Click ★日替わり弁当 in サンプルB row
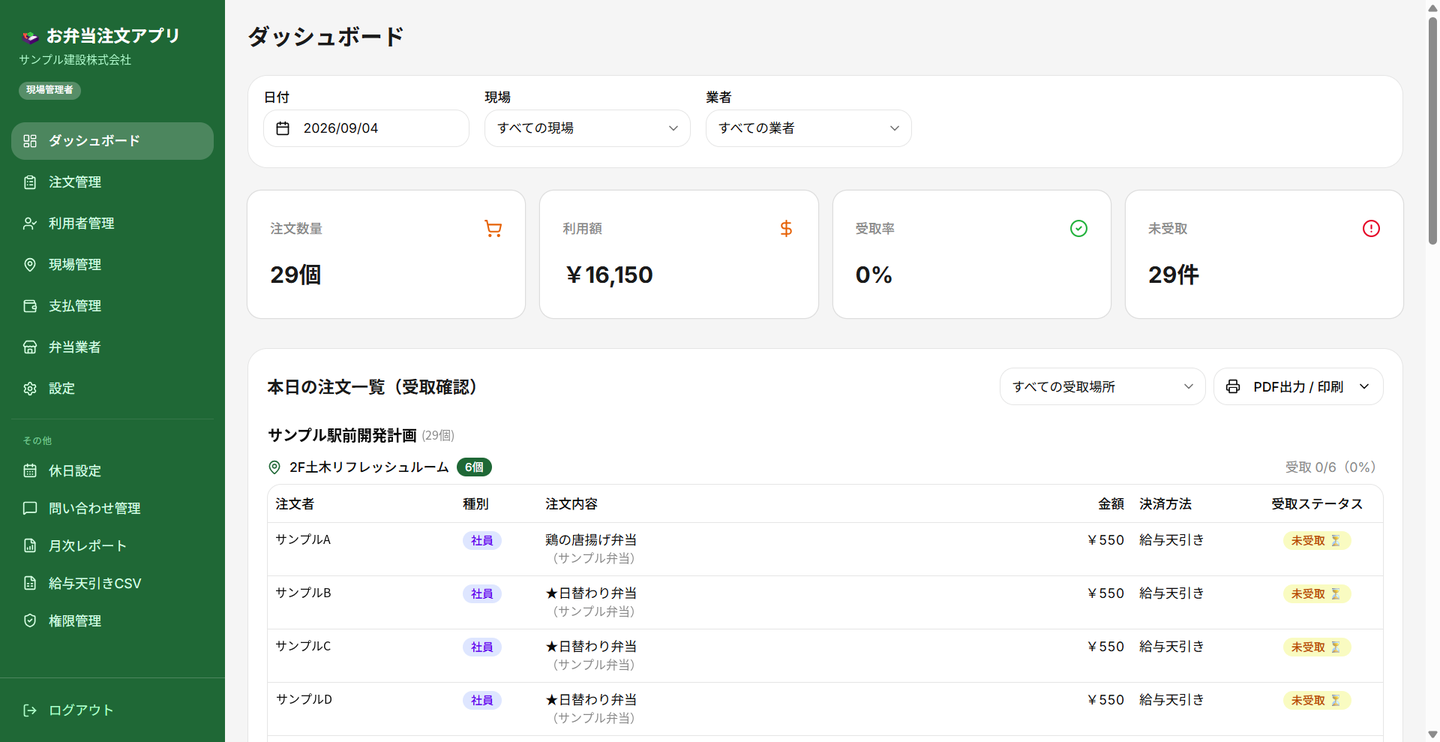Viewport: 1440px width, 742px height. (x=591, y=593)
